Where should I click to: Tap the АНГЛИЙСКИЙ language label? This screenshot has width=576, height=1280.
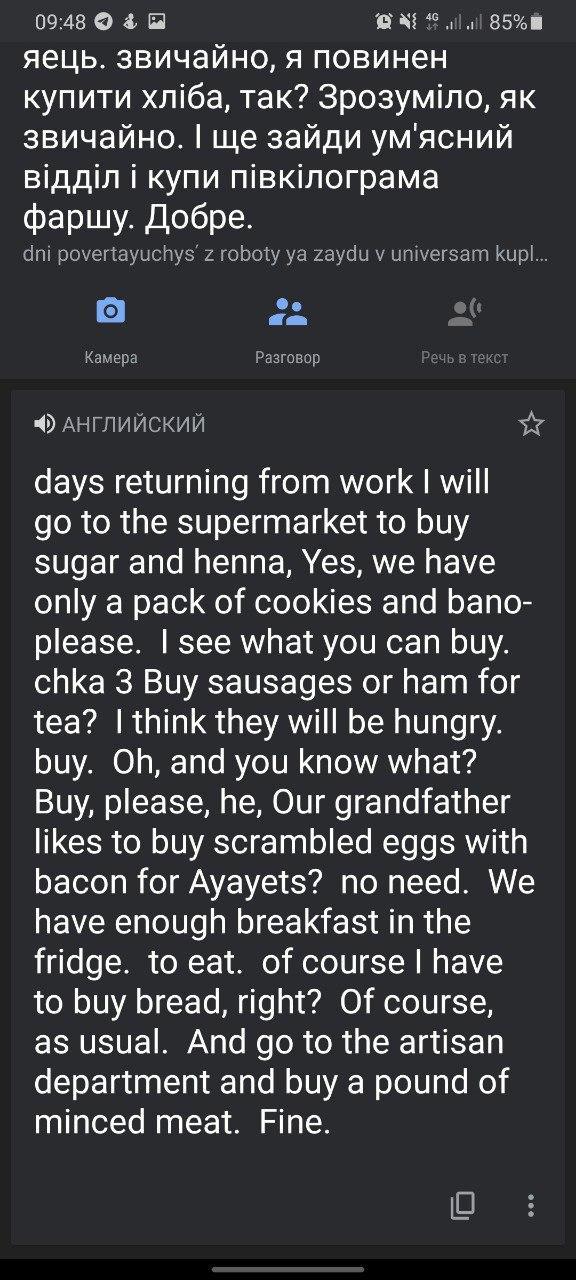click(134, 425)
